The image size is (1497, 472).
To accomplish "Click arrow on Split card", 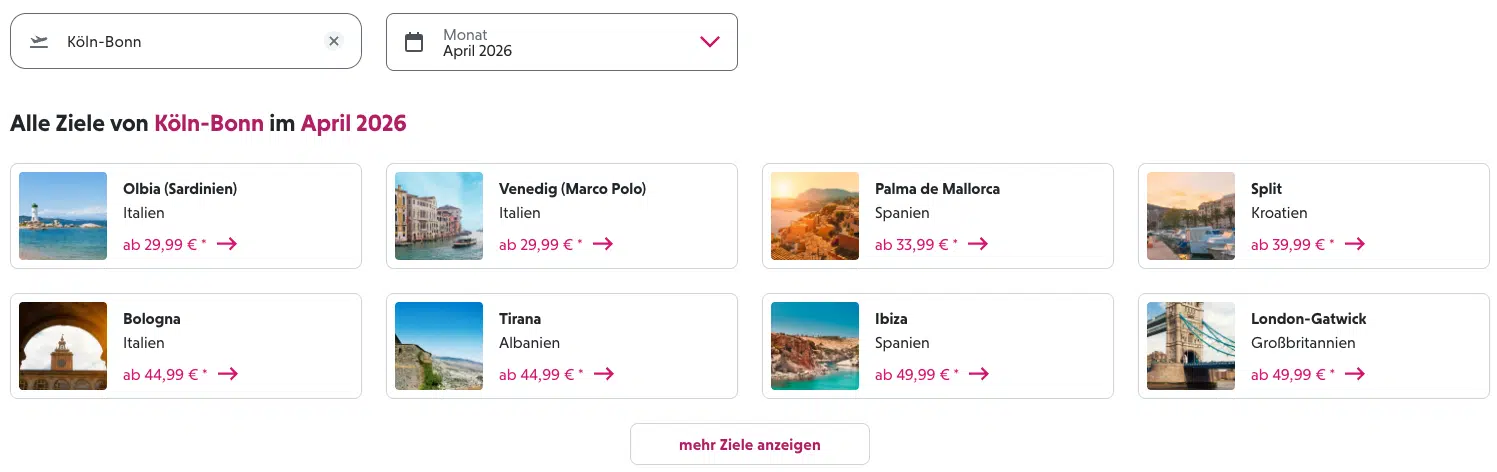I will [1354, 244].
